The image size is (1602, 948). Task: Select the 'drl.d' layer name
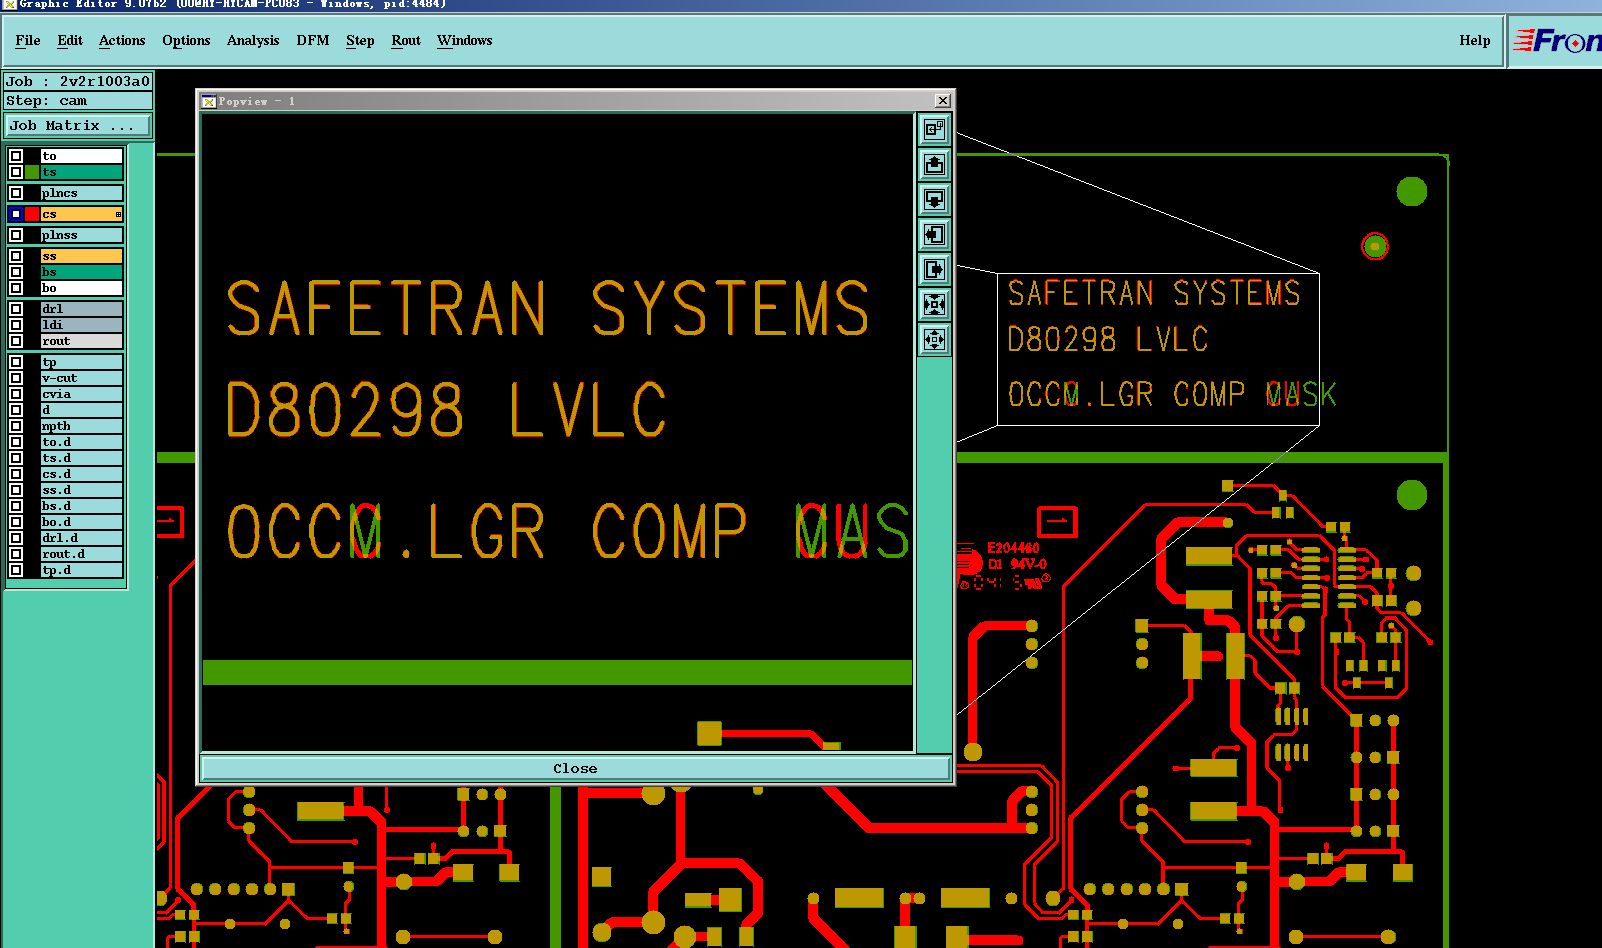point(81,538)
